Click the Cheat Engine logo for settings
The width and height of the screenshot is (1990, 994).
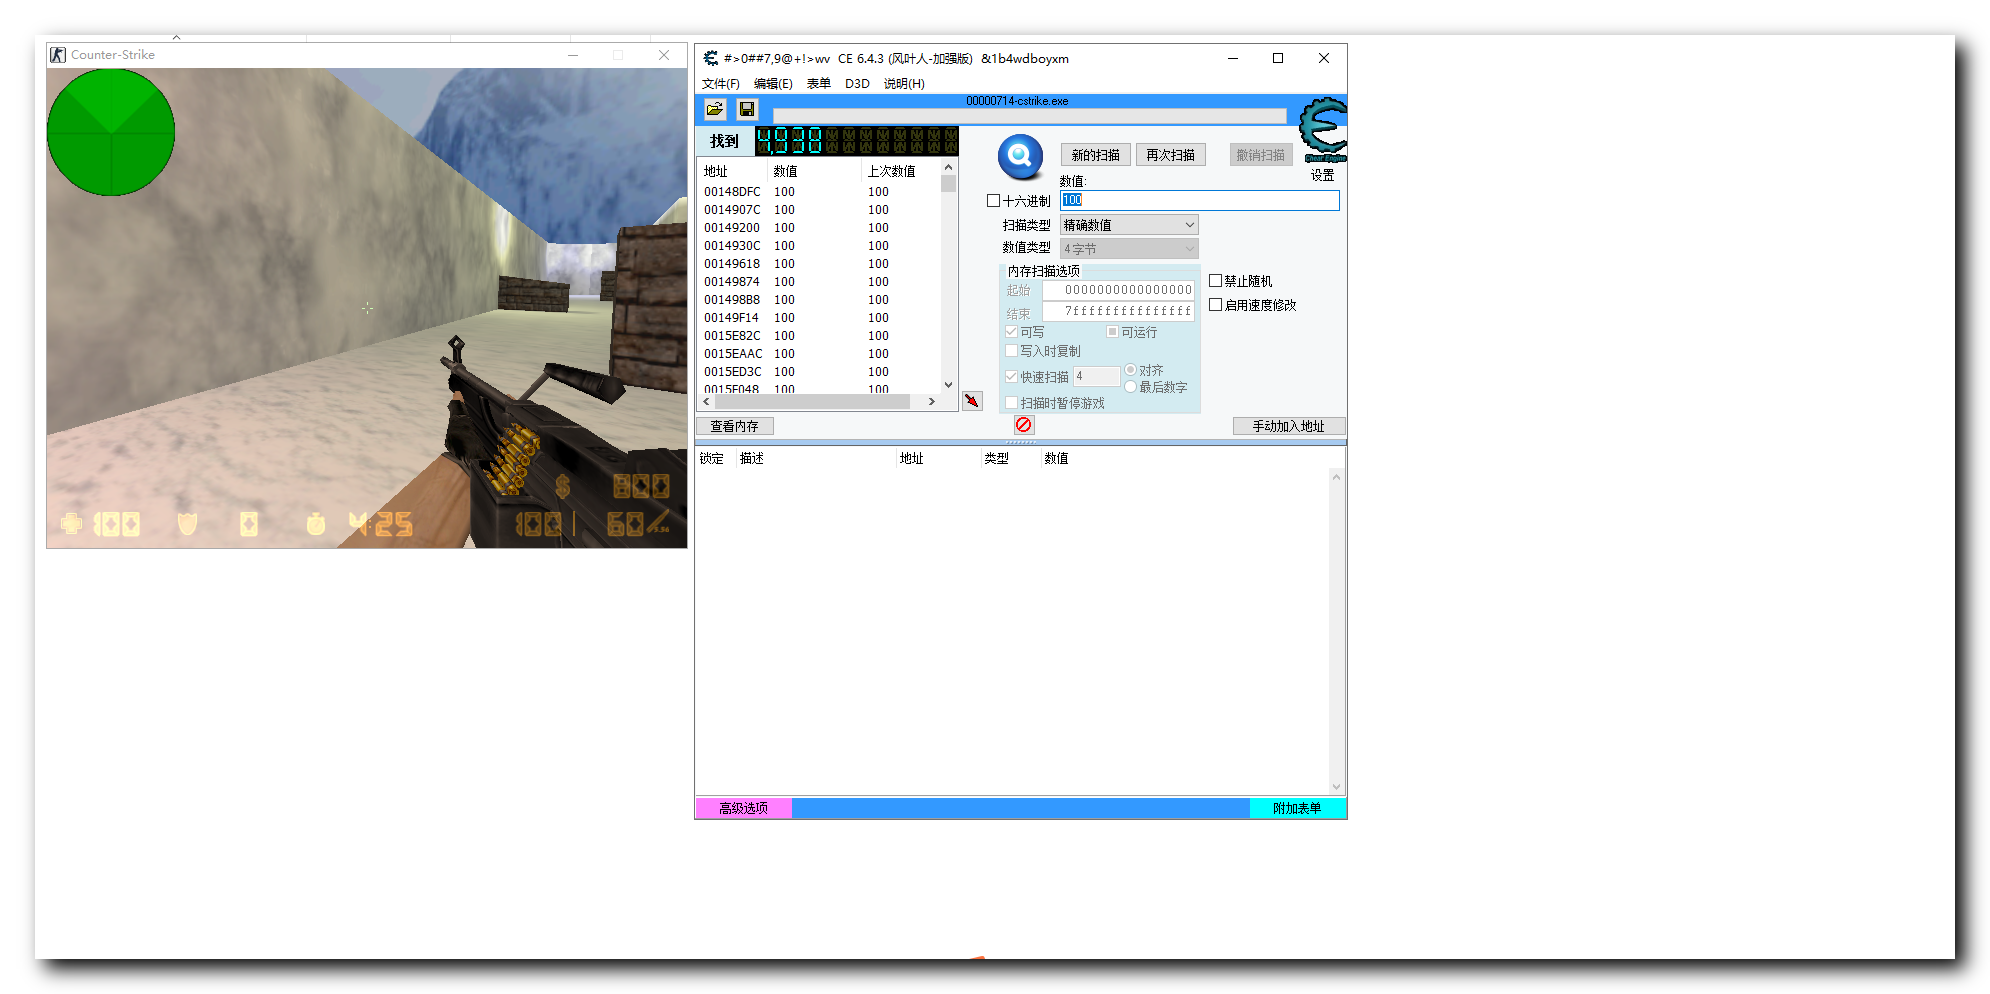point(1323,130)
